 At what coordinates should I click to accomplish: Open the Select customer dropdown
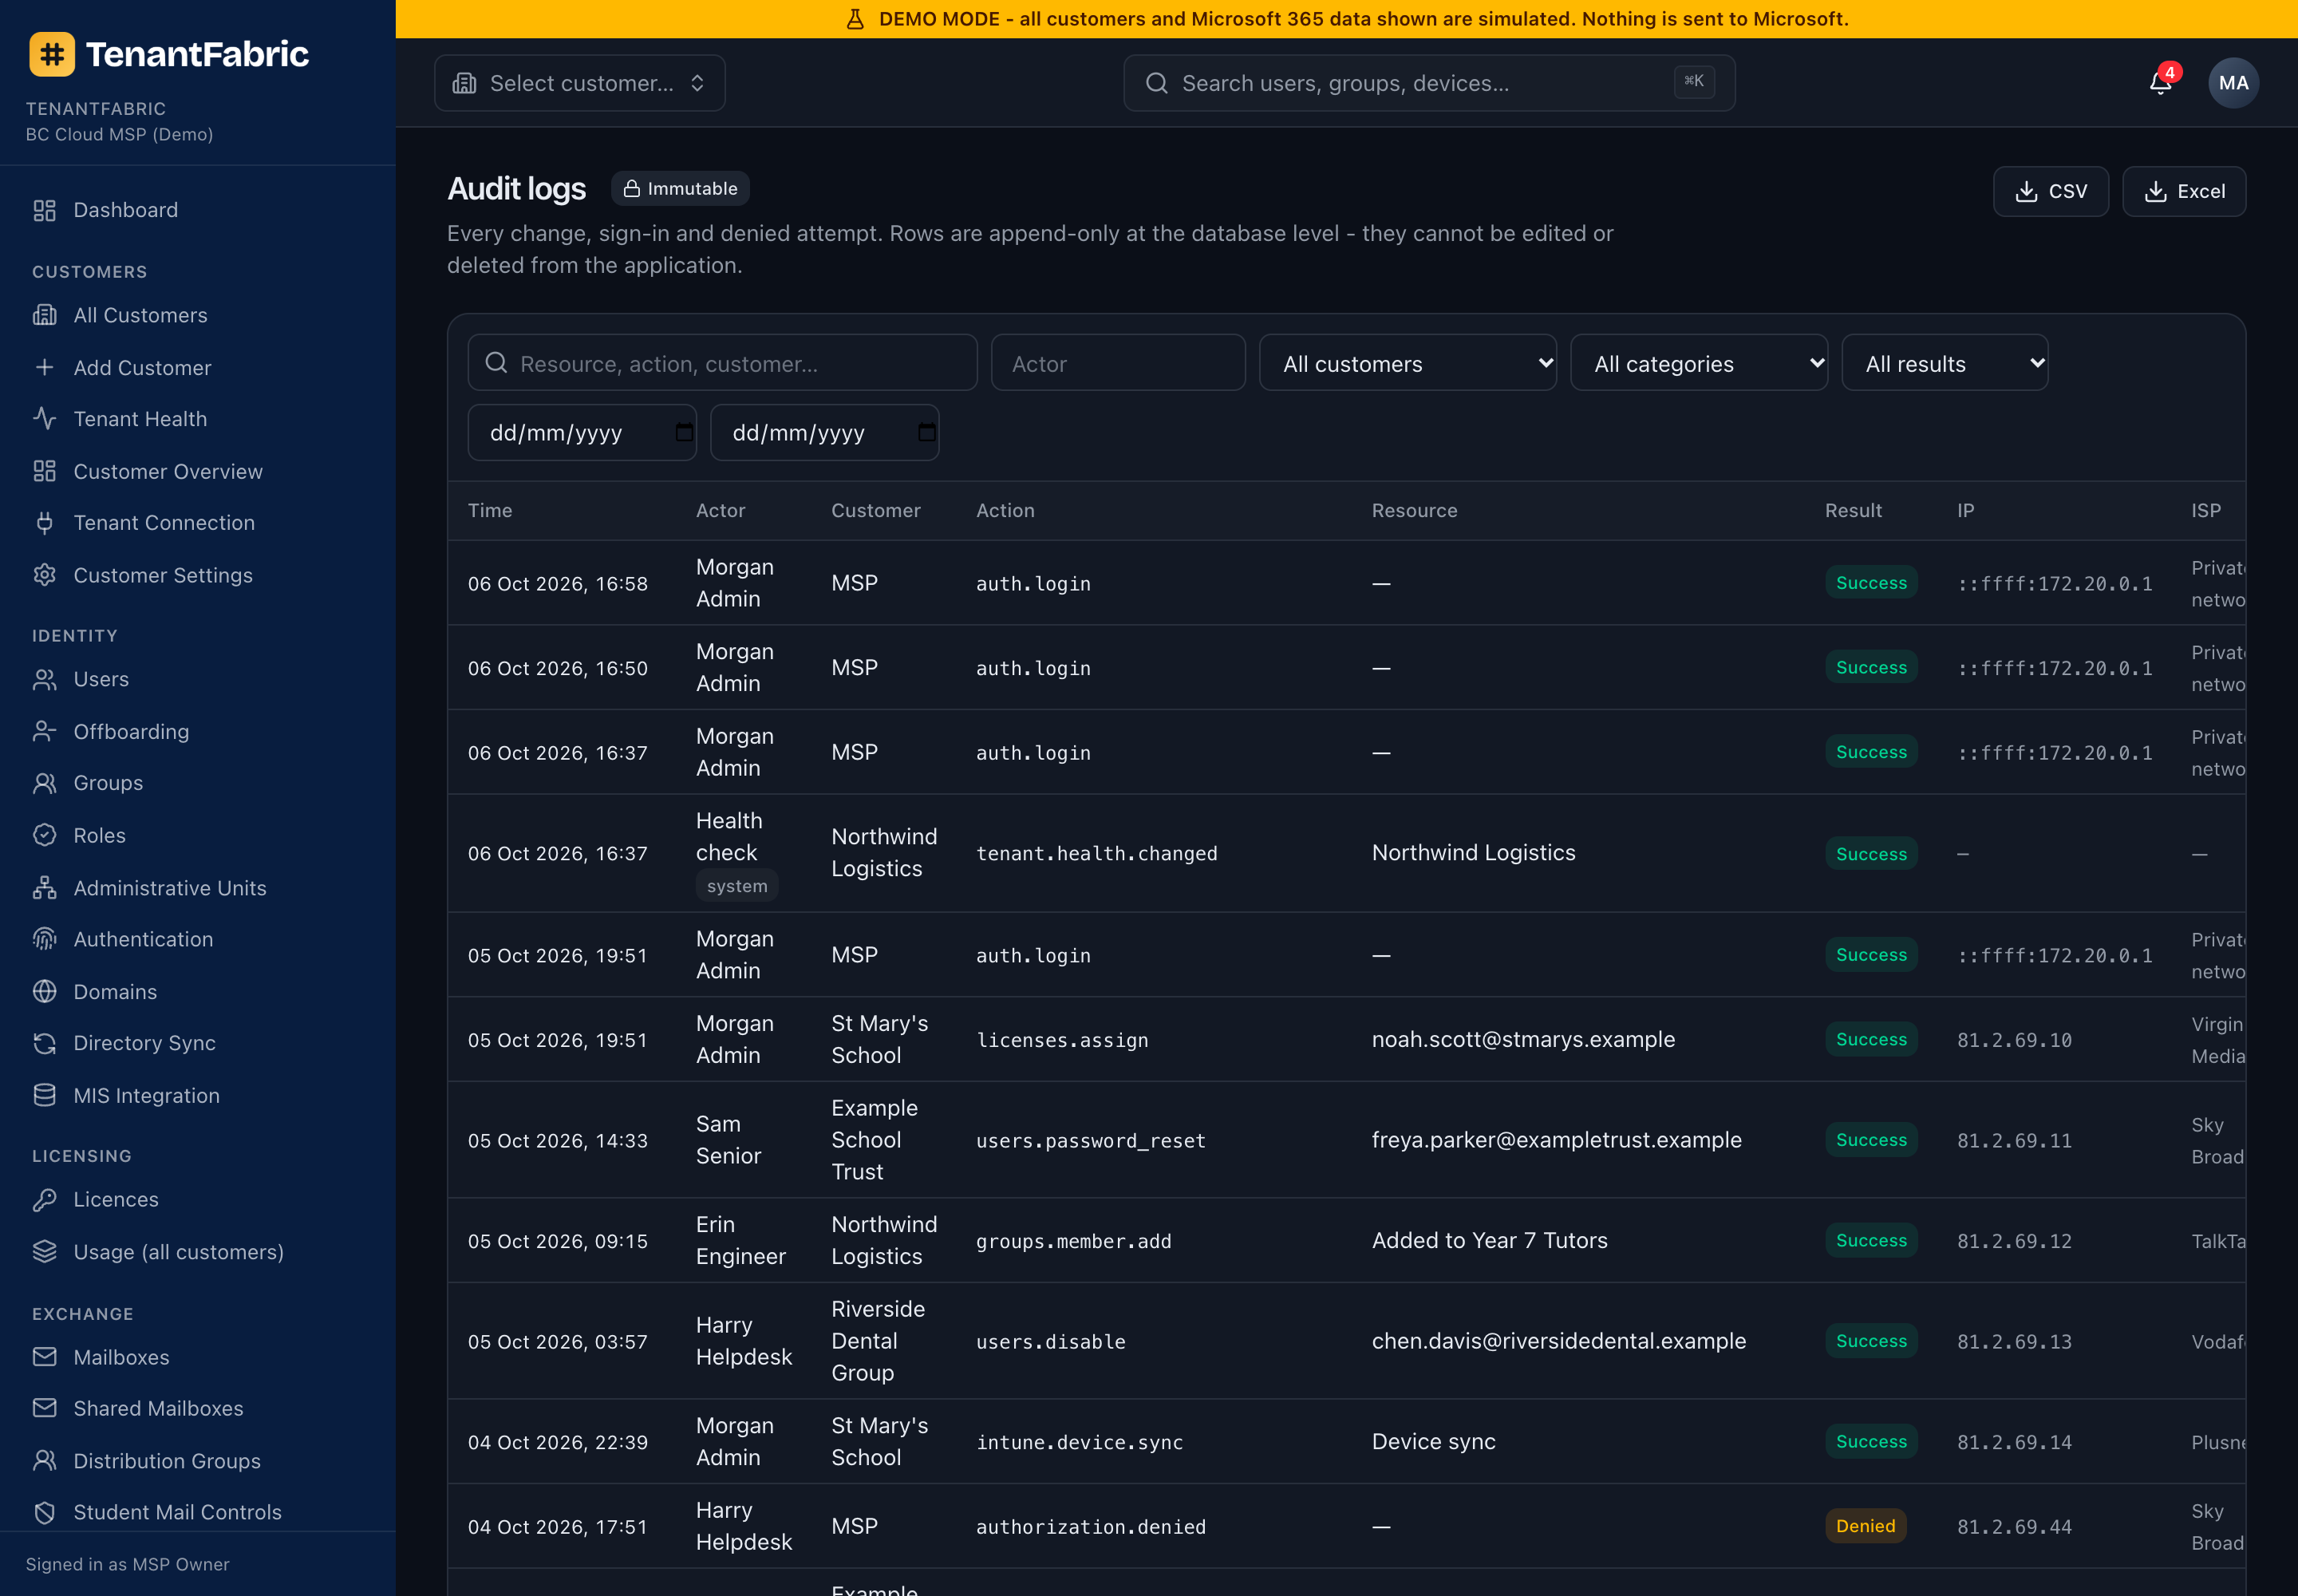click(x=580, y=83)
